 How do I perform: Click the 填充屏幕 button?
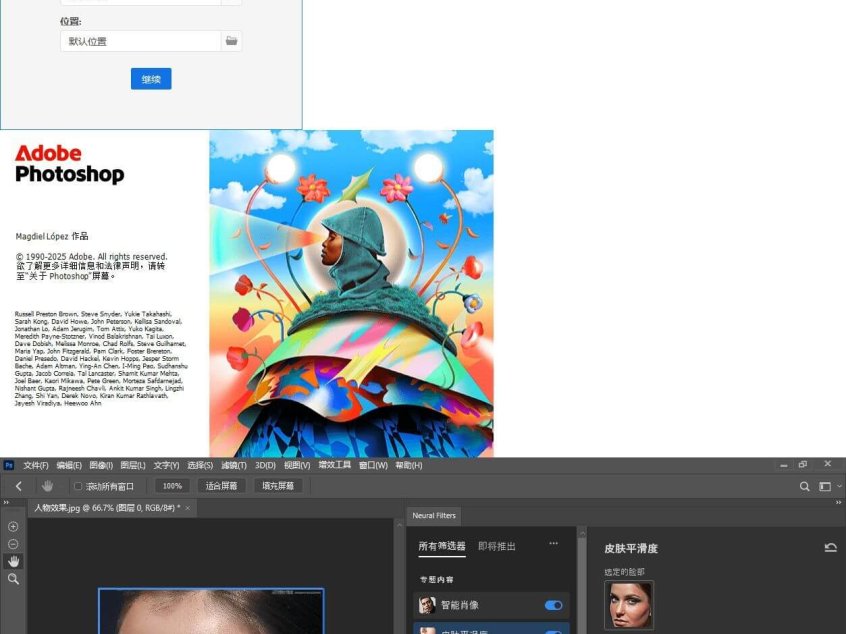[x=278, y=486]
